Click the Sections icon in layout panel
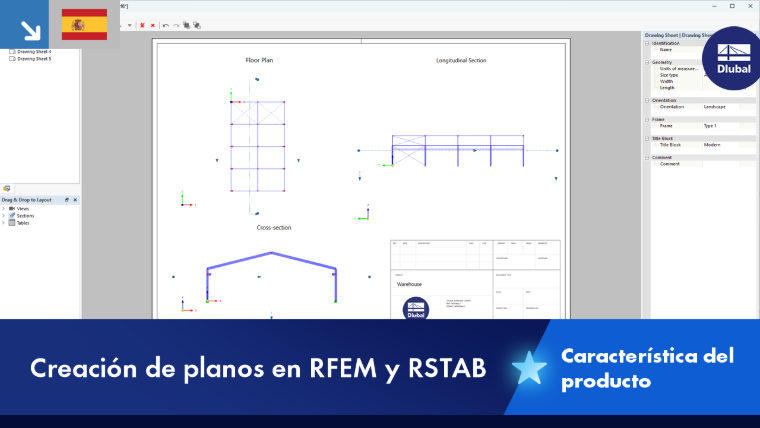The height and width of the screenshot is (428, 760). [12, 215]
